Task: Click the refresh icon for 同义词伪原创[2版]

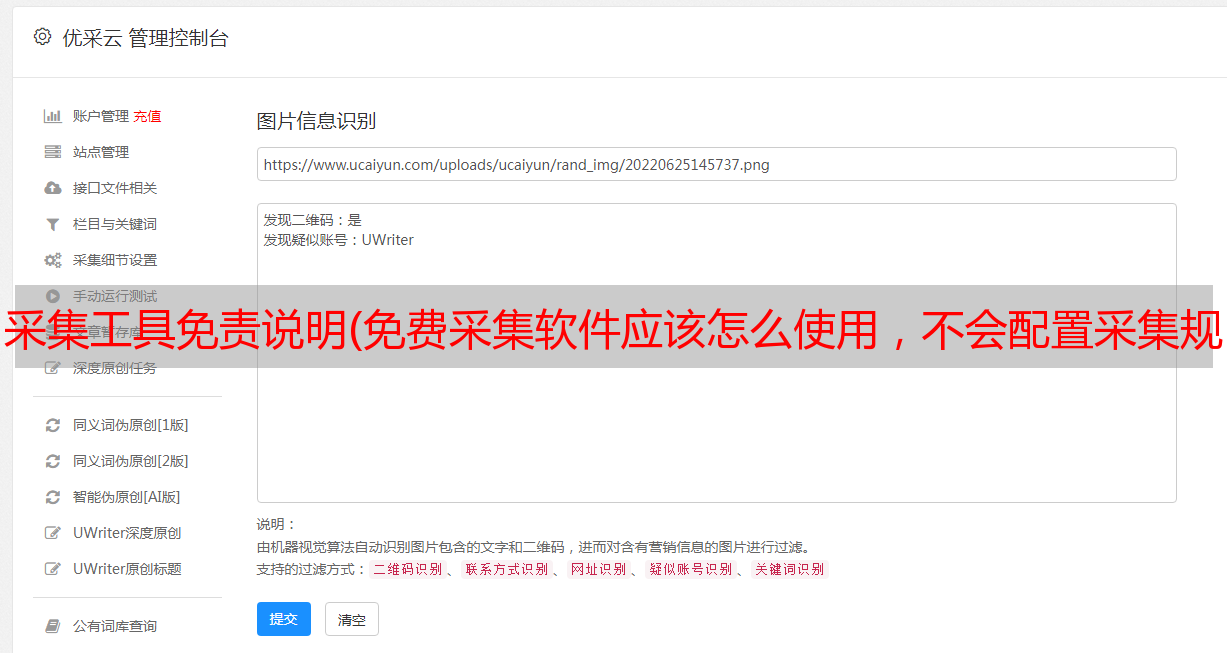Action: [53, 461]
